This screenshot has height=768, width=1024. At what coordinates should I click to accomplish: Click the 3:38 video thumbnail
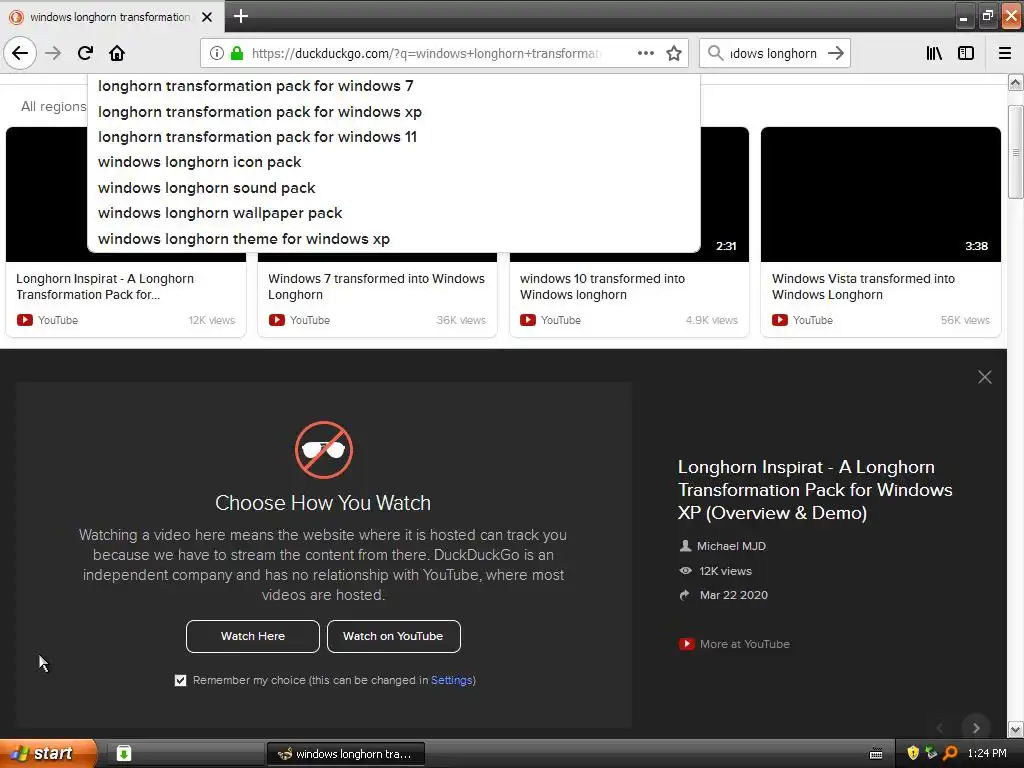tap(880, 195)
